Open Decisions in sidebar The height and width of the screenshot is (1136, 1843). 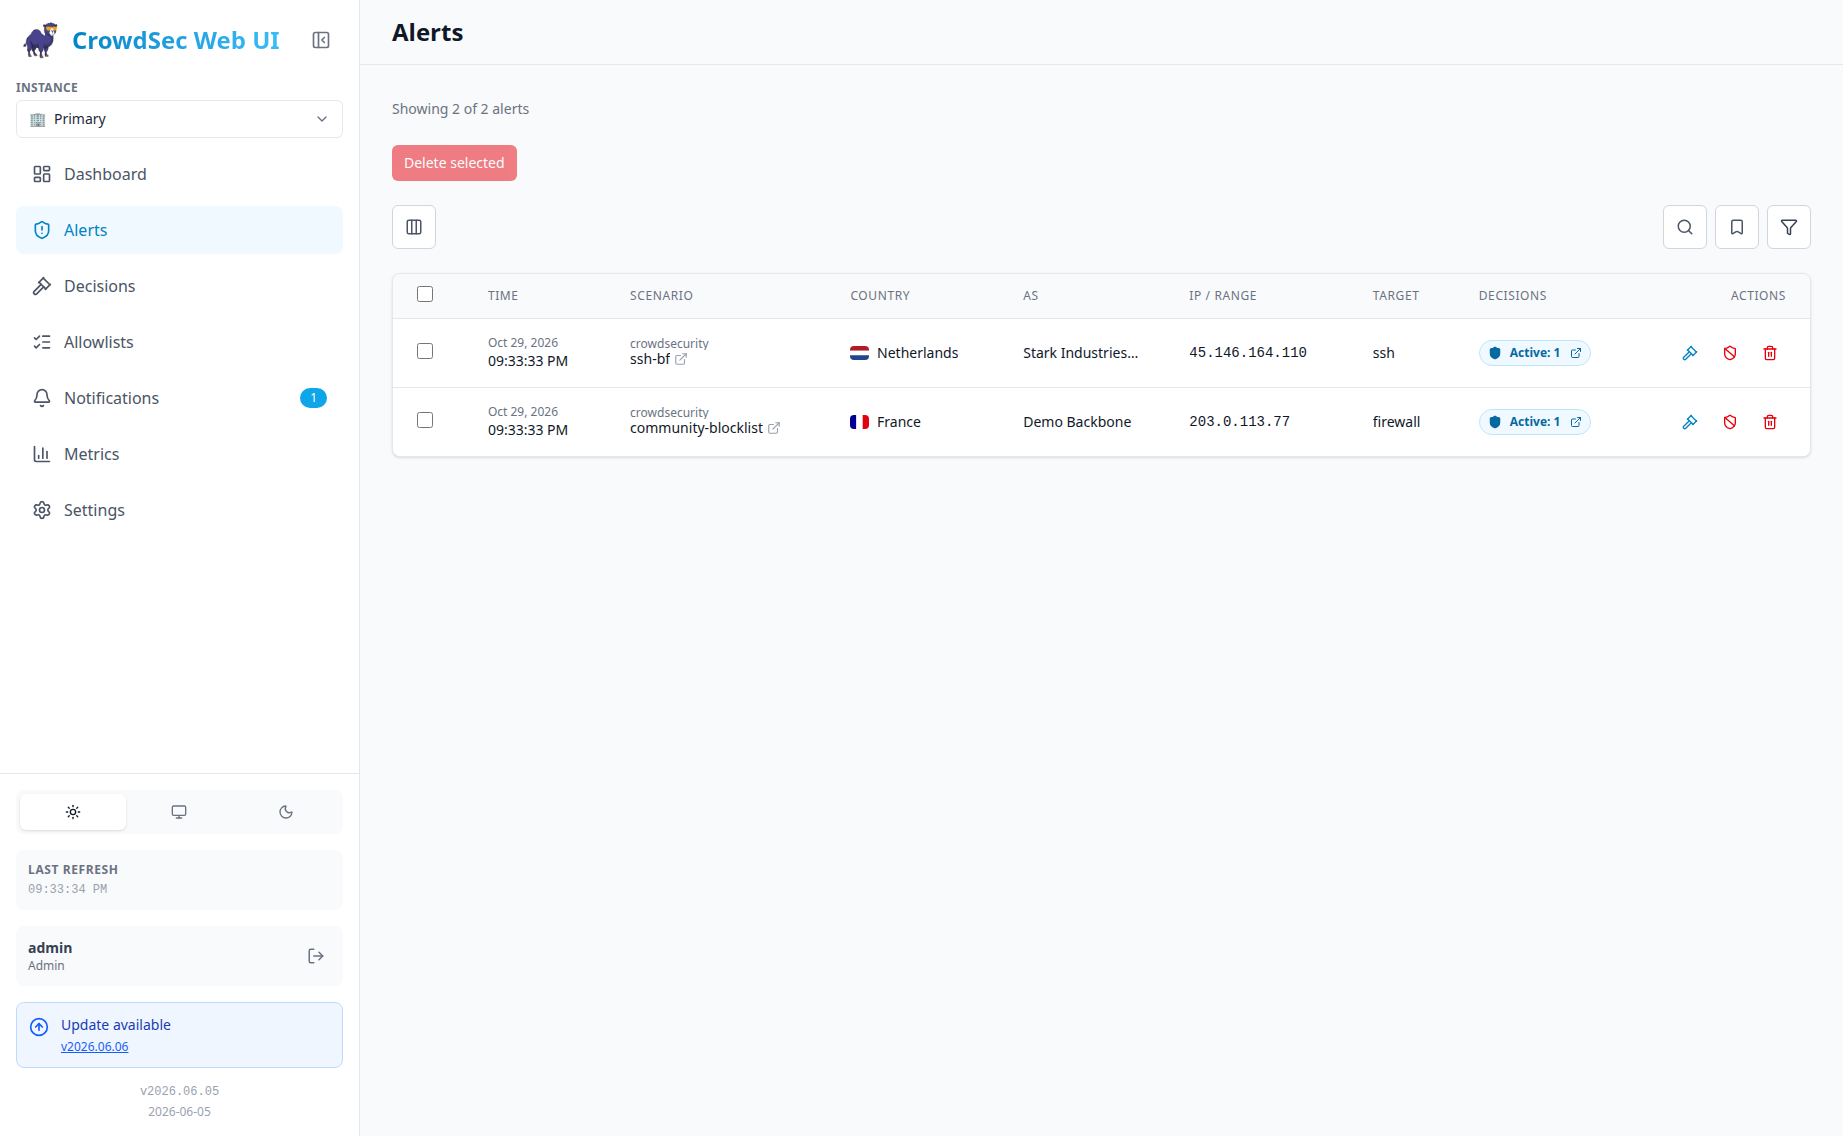tap(179, 286)
